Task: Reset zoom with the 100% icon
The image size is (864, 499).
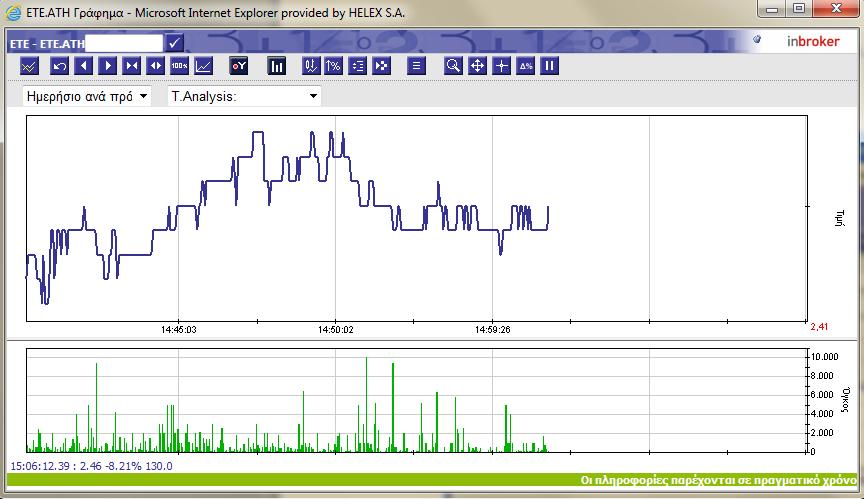Action: coord(179,66)
